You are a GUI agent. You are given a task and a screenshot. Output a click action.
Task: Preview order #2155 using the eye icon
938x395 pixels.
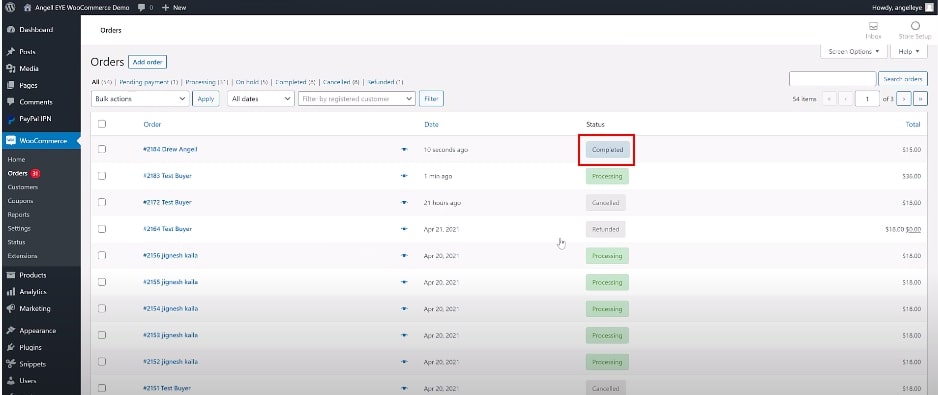pos(404,282)
